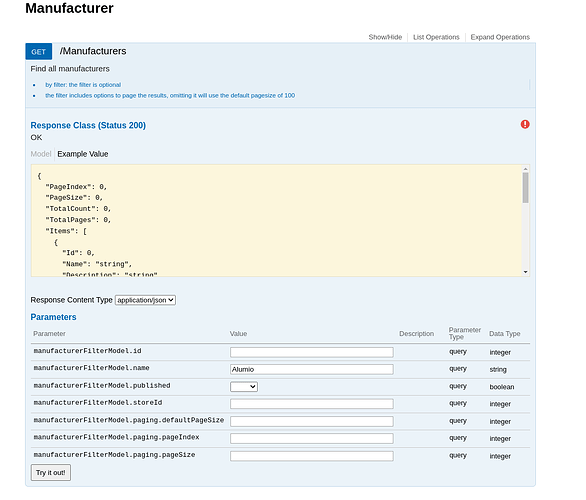
Task: Click the manufacturerFilterModel.name parameter label
Action: click(92, 368)
